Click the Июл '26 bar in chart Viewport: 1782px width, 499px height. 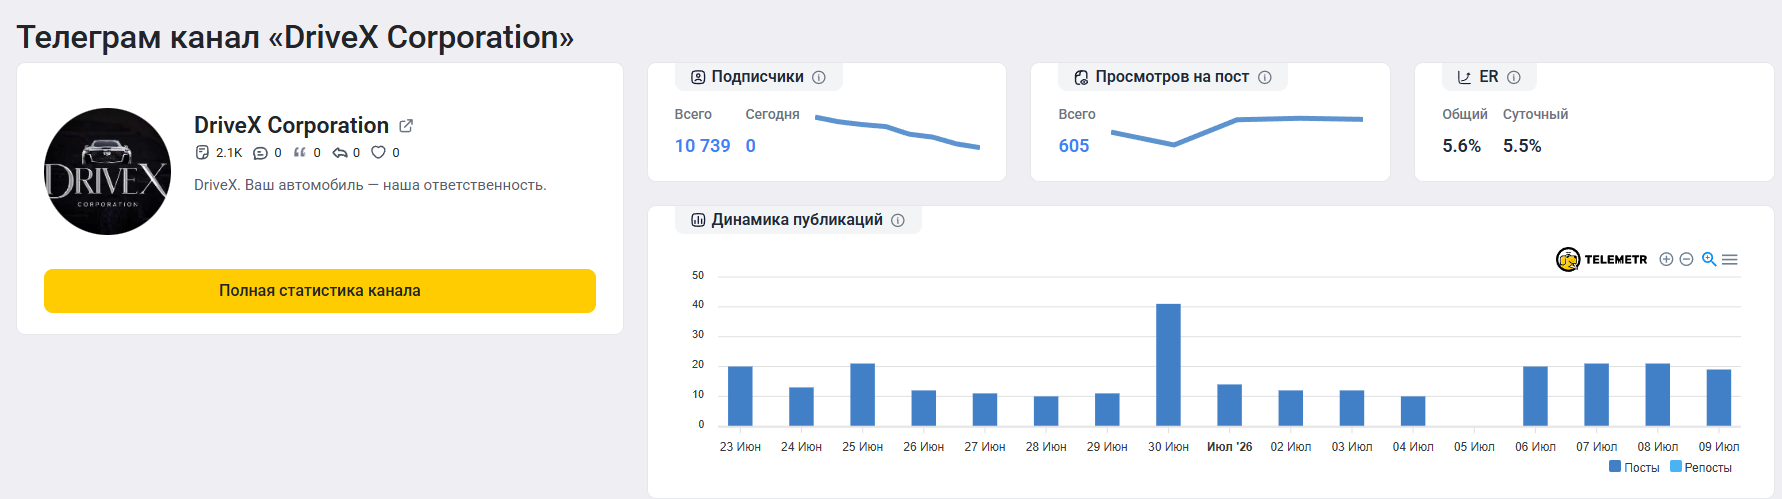tap(1229, 405)
